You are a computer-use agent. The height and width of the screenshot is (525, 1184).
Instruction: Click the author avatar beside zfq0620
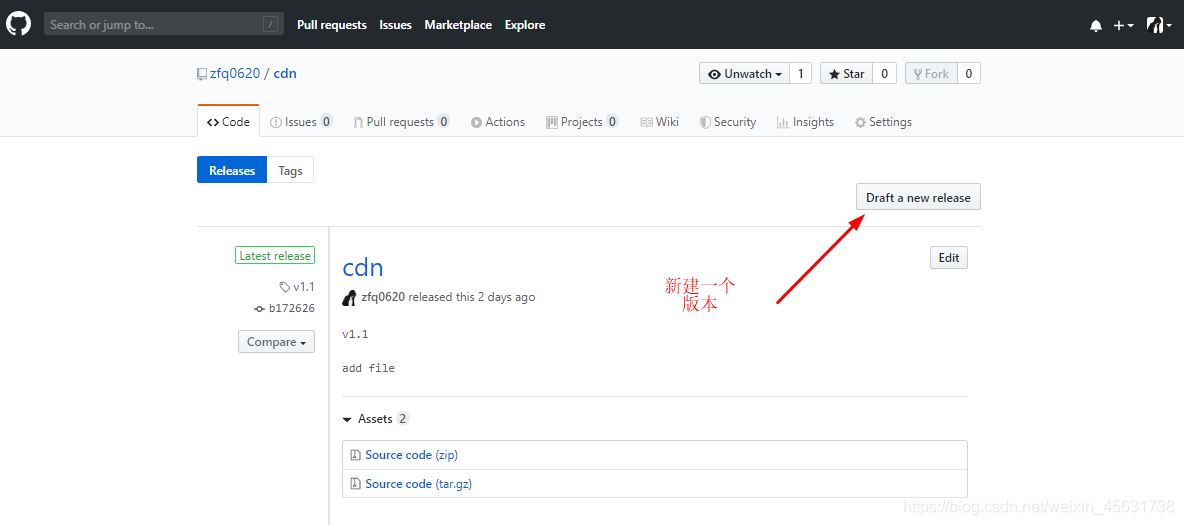coord(350,297)
